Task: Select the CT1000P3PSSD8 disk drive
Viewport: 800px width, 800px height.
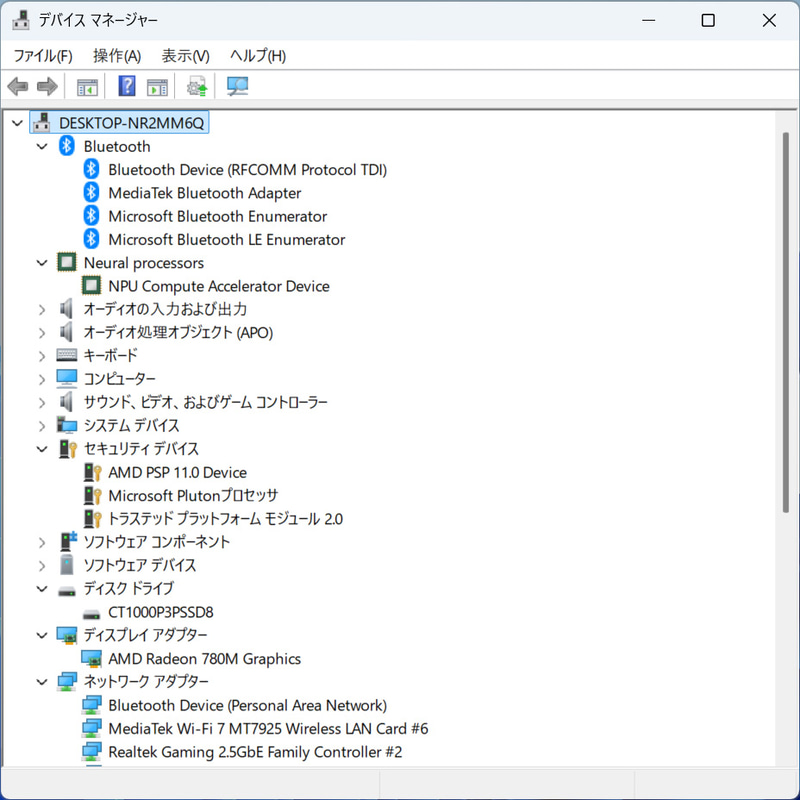Action: [160, 611]
